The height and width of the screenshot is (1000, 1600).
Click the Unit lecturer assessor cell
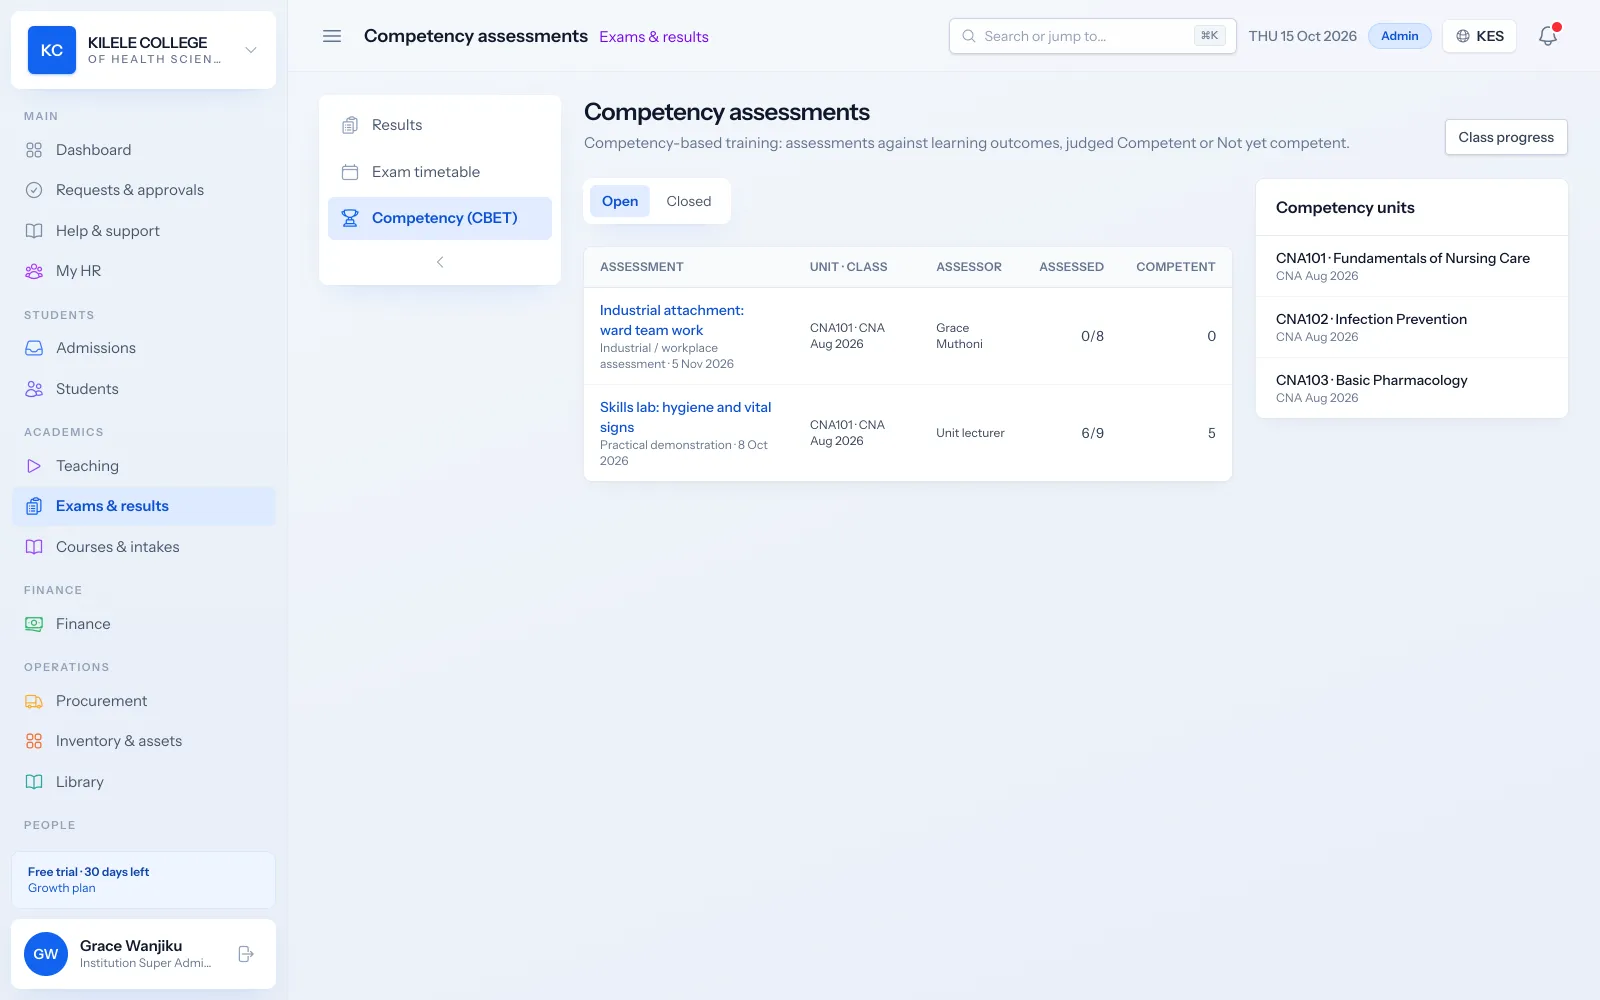970,433
